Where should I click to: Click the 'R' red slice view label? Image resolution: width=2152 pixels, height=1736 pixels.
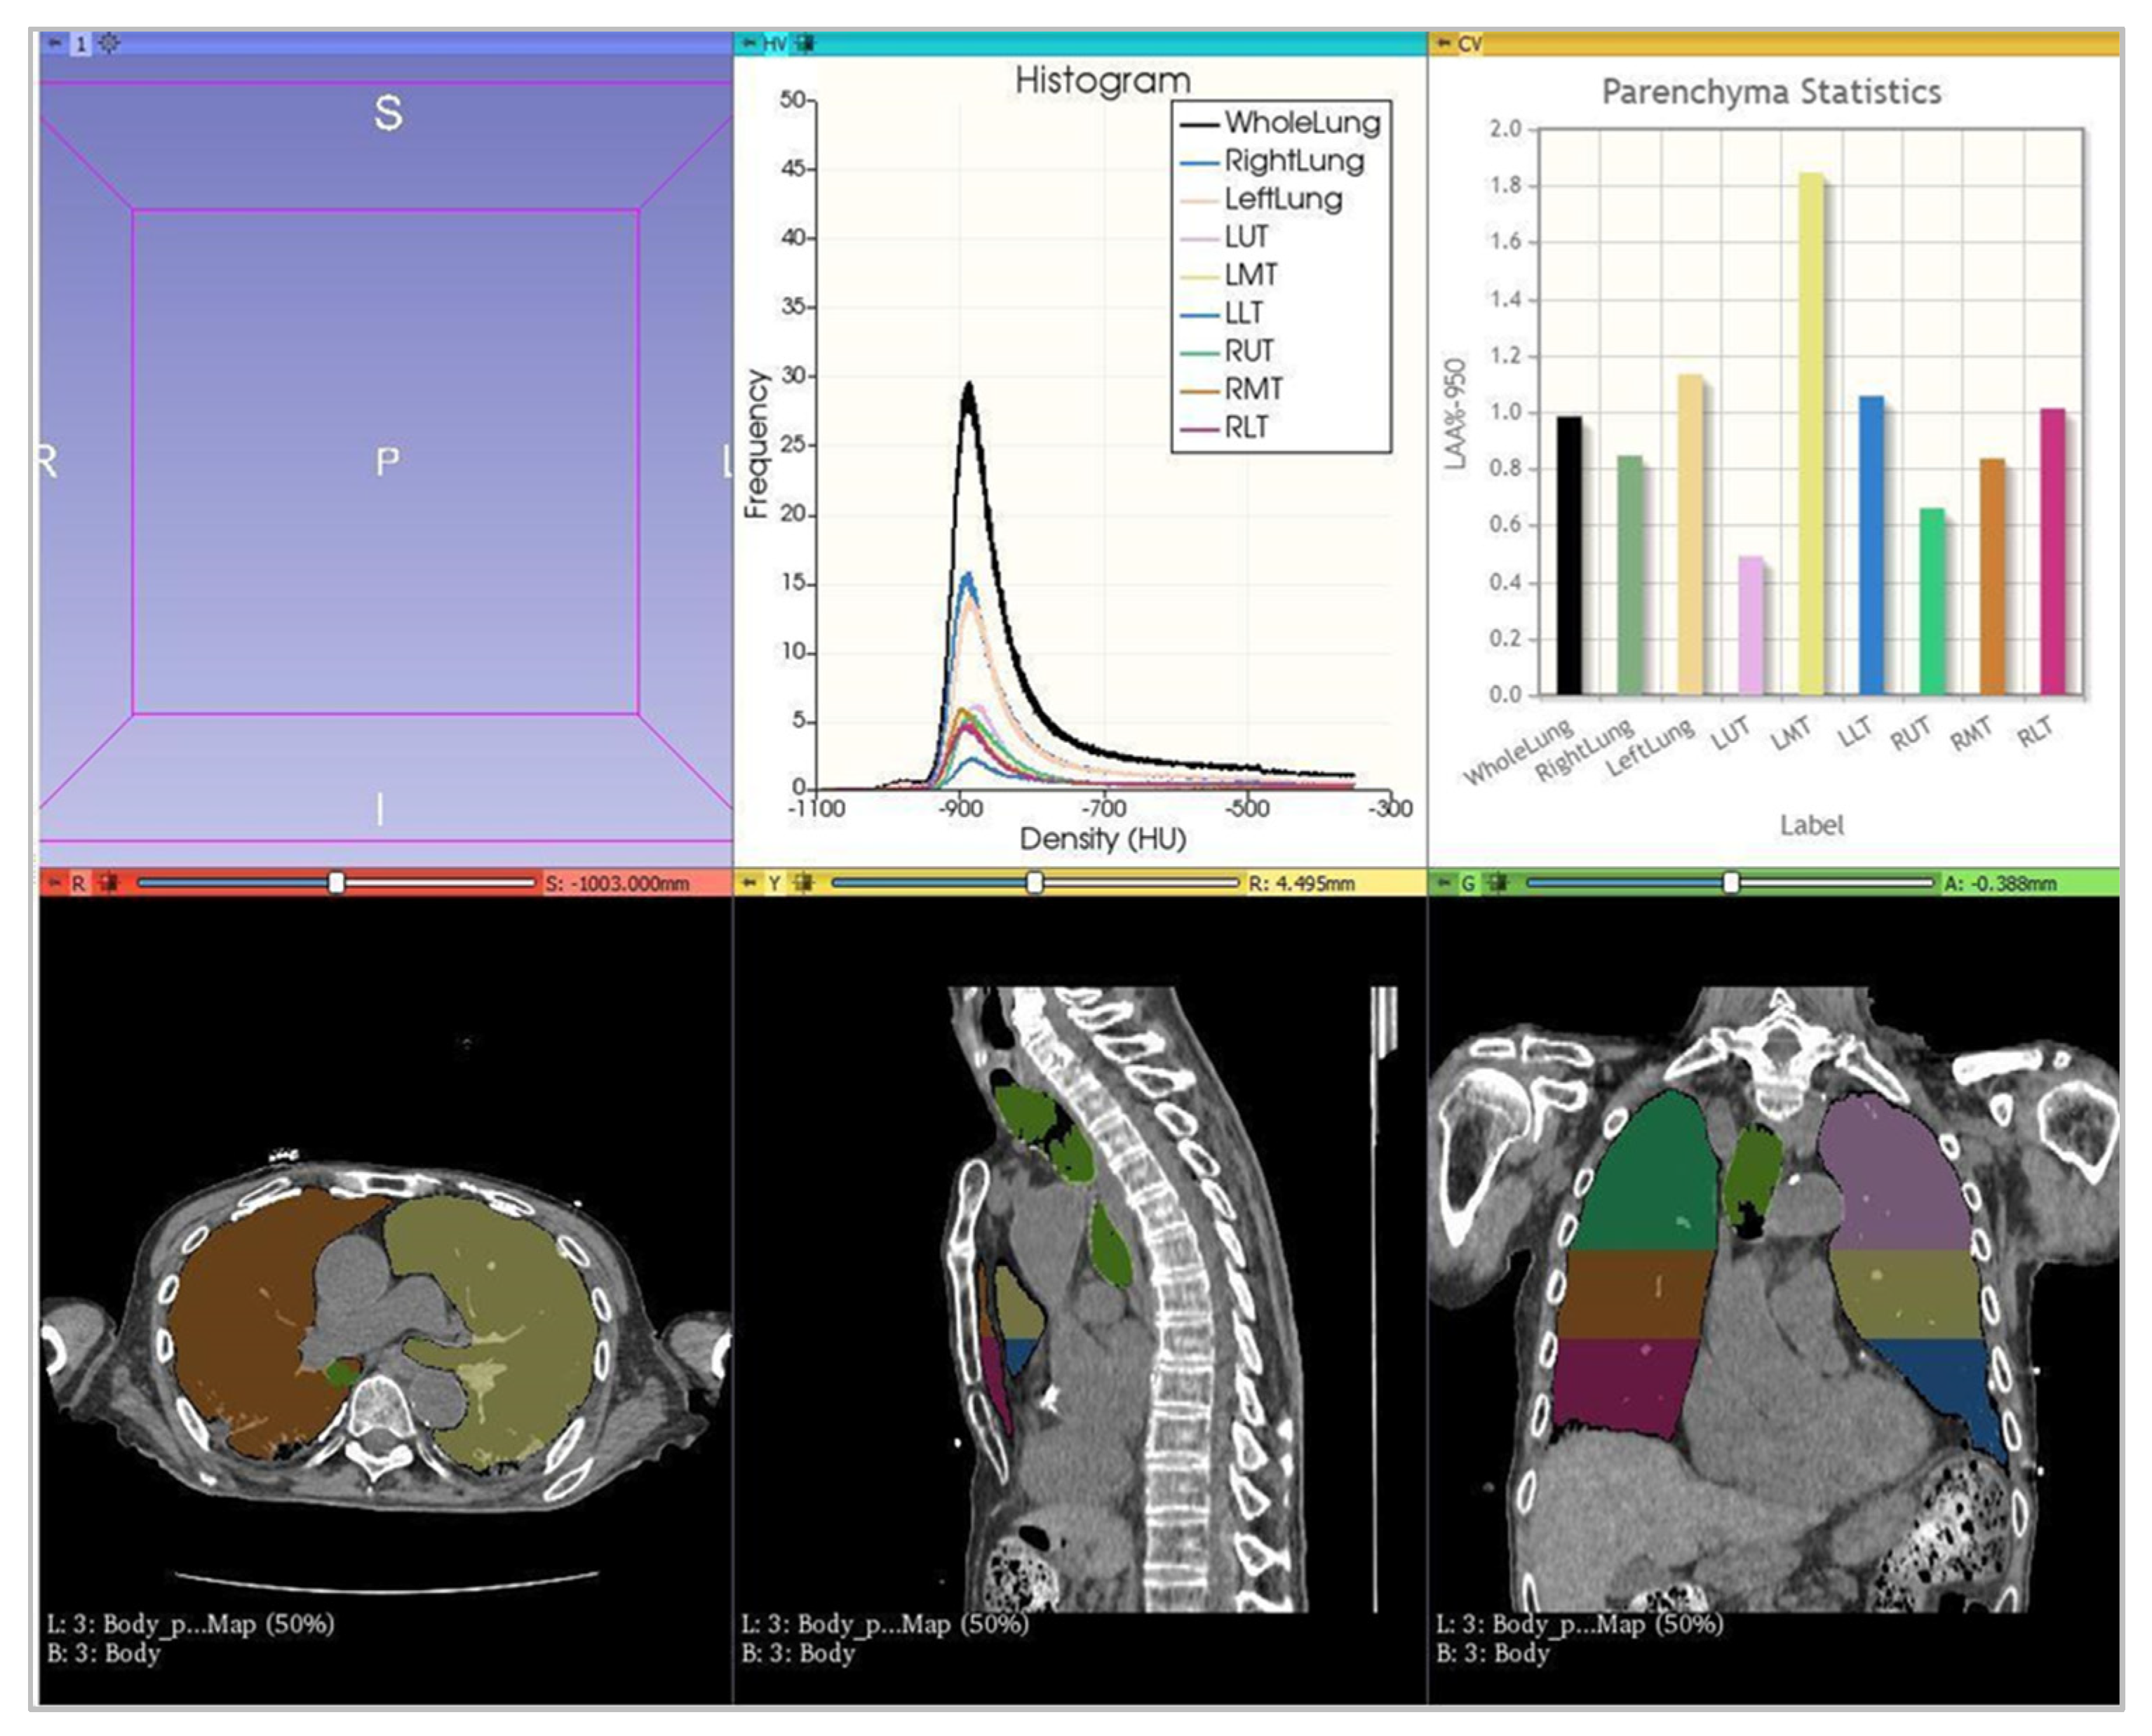78,883
